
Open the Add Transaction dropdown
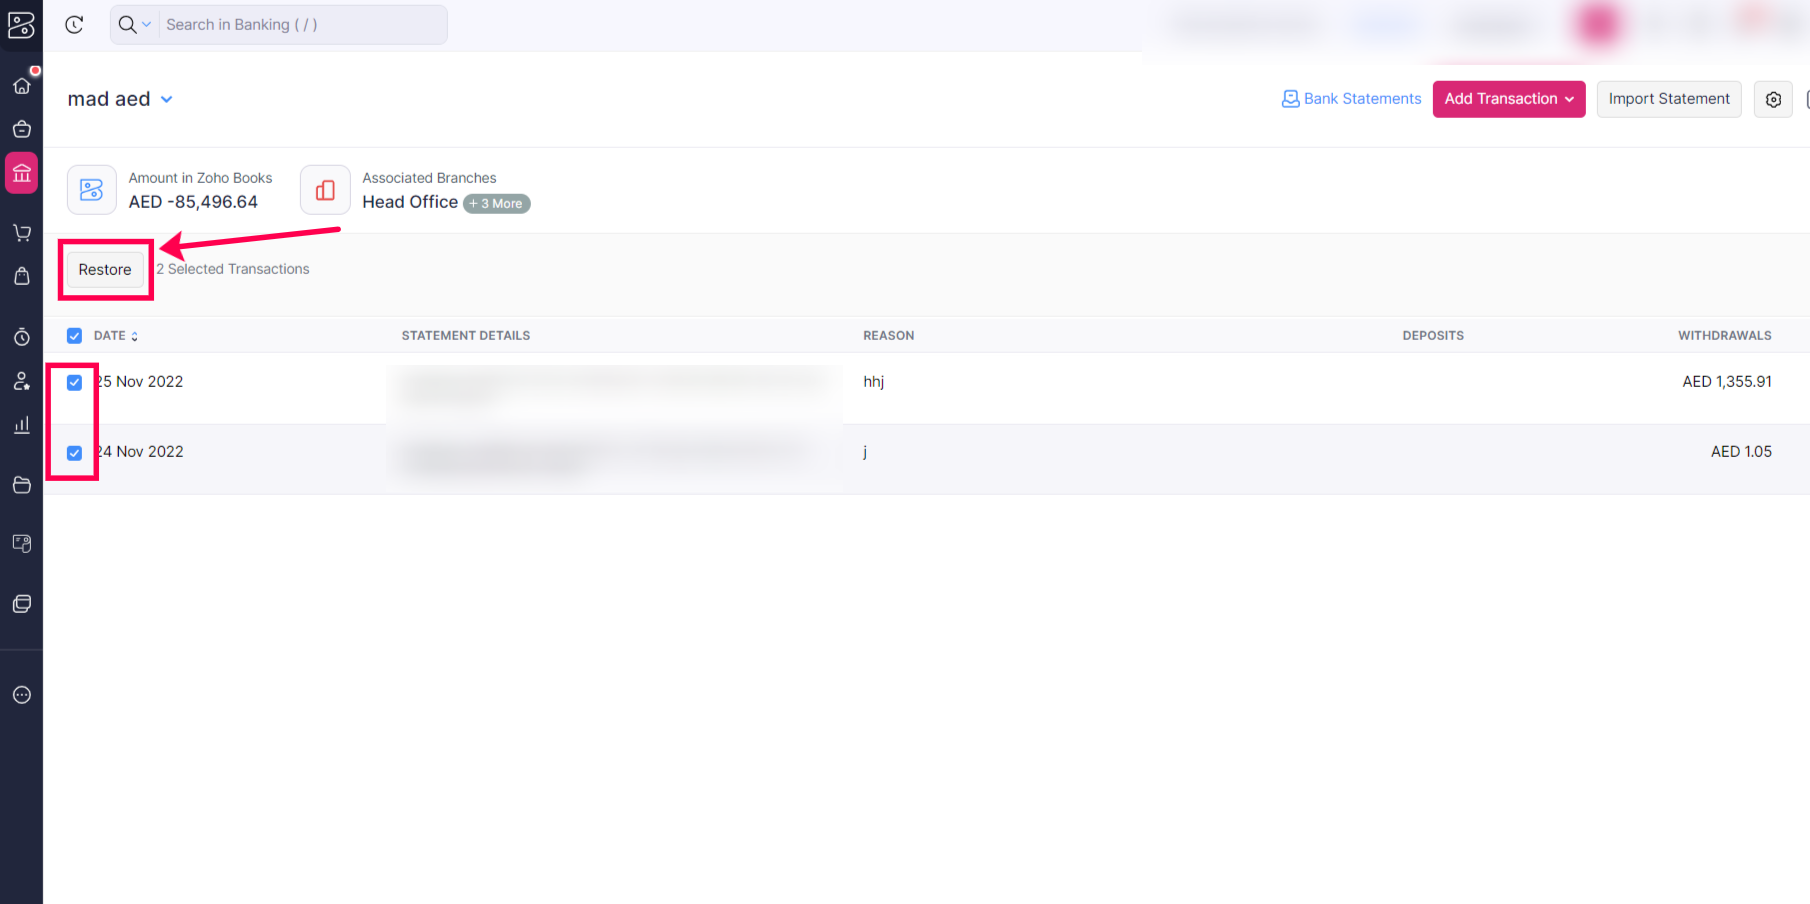tap(1509, 99)
